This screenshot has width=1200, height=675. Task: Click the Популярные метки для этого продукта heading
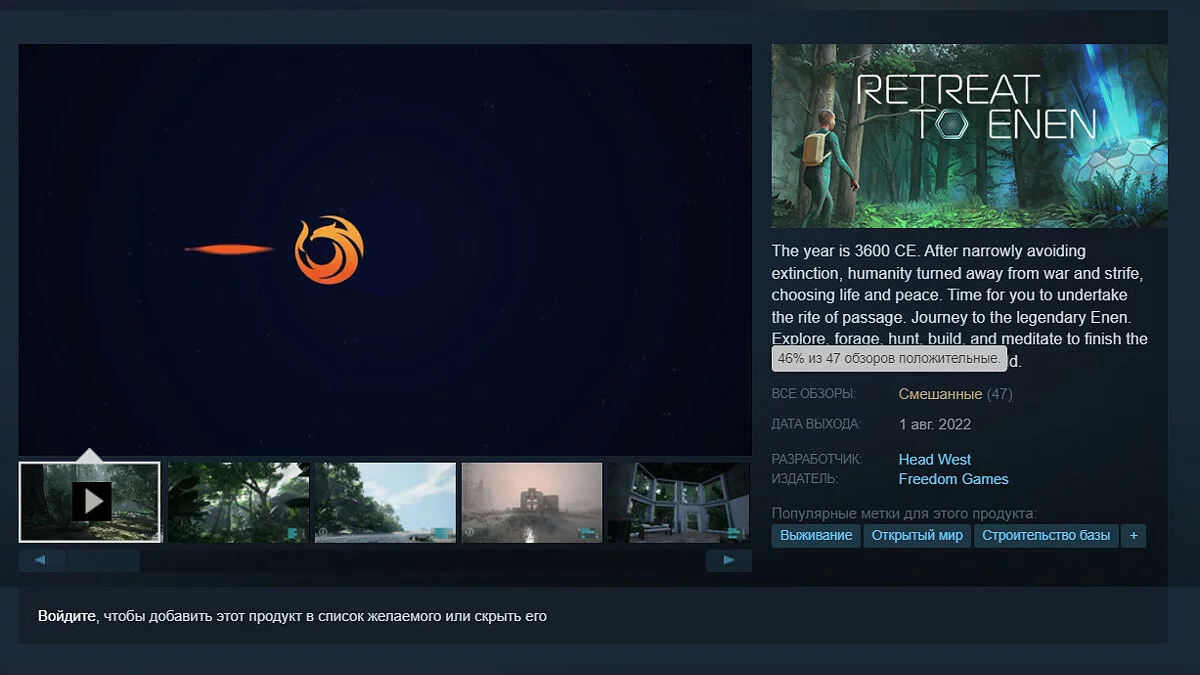[x=904, y=513]
